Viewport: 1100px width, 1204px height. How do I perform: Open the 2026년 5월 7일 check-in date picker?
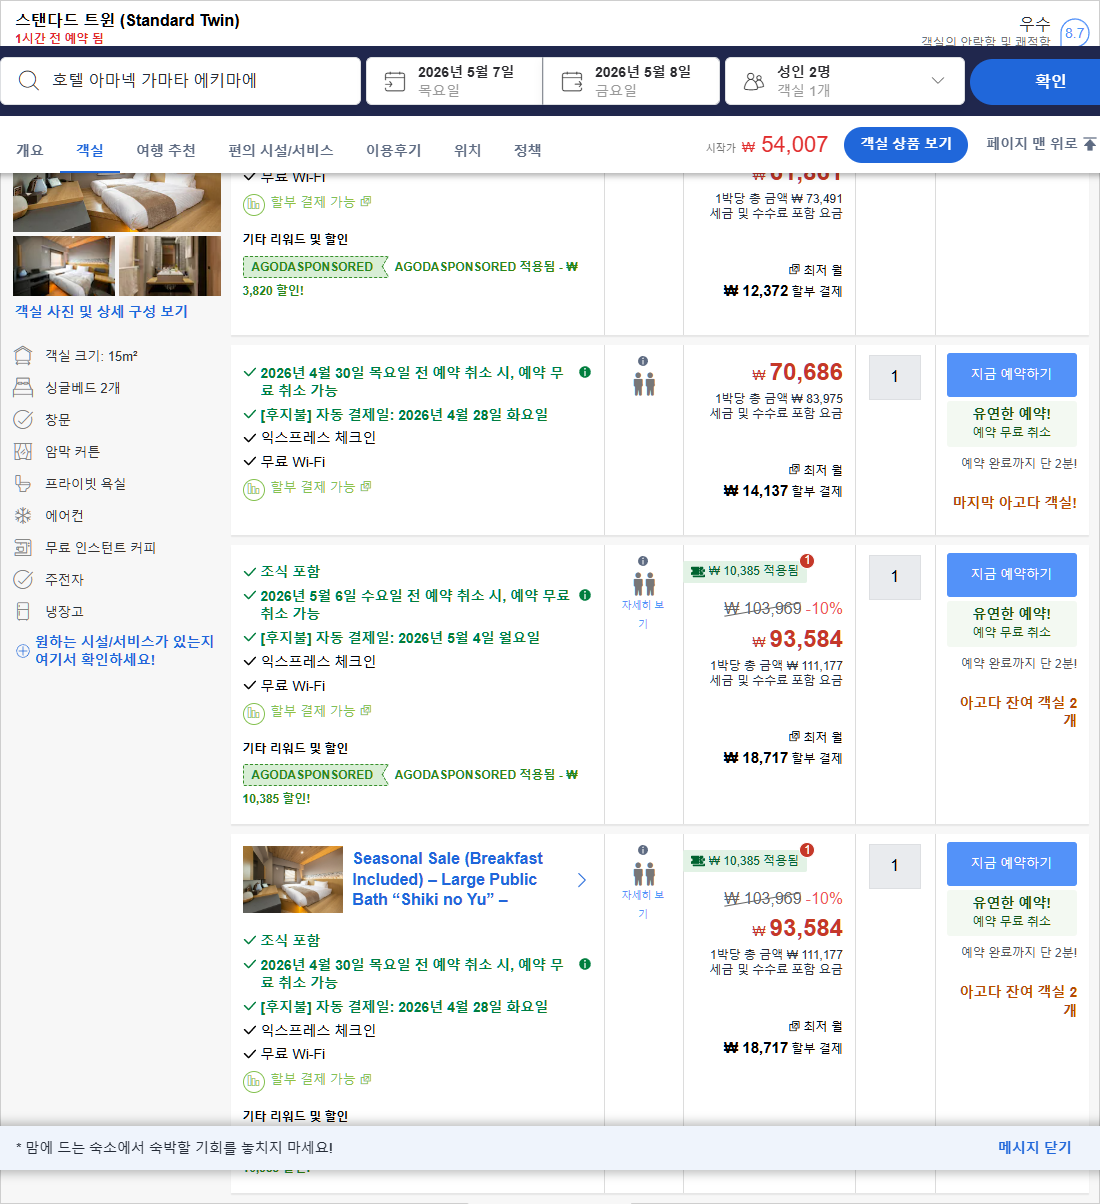pos(454,81)
